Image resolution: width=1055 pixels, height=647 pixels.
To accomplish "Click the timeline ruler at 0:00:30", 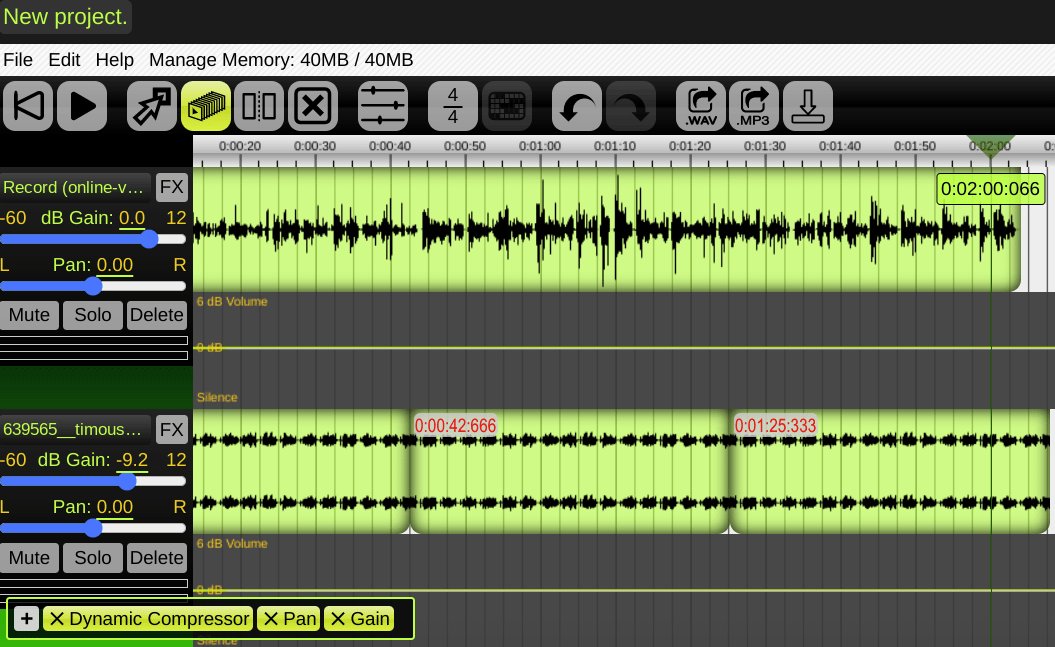I will pos(315,146).
